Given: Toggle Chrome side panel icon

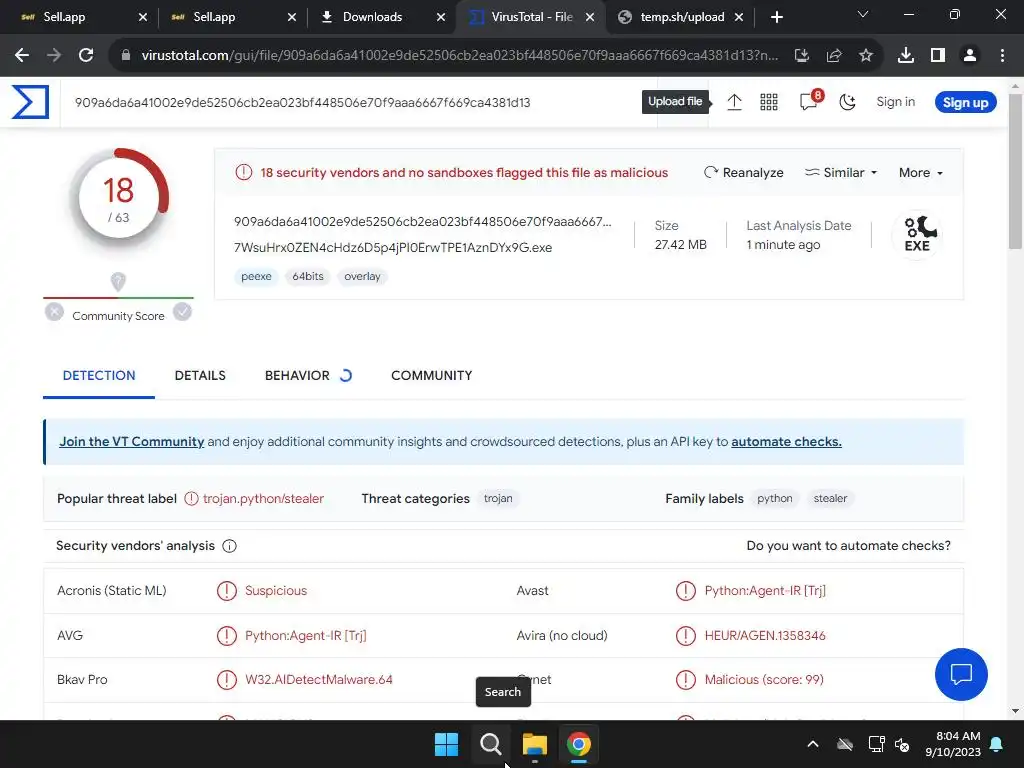Looking at the screenshot, I should pos(938,56).
